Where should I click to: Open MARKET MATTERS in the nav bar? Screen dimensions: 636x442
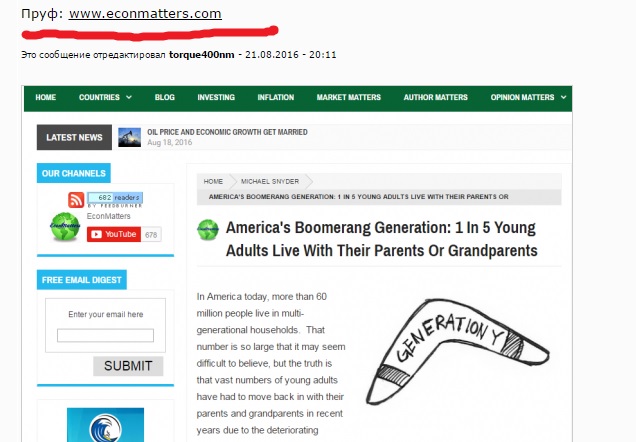[x=349, y=97]
